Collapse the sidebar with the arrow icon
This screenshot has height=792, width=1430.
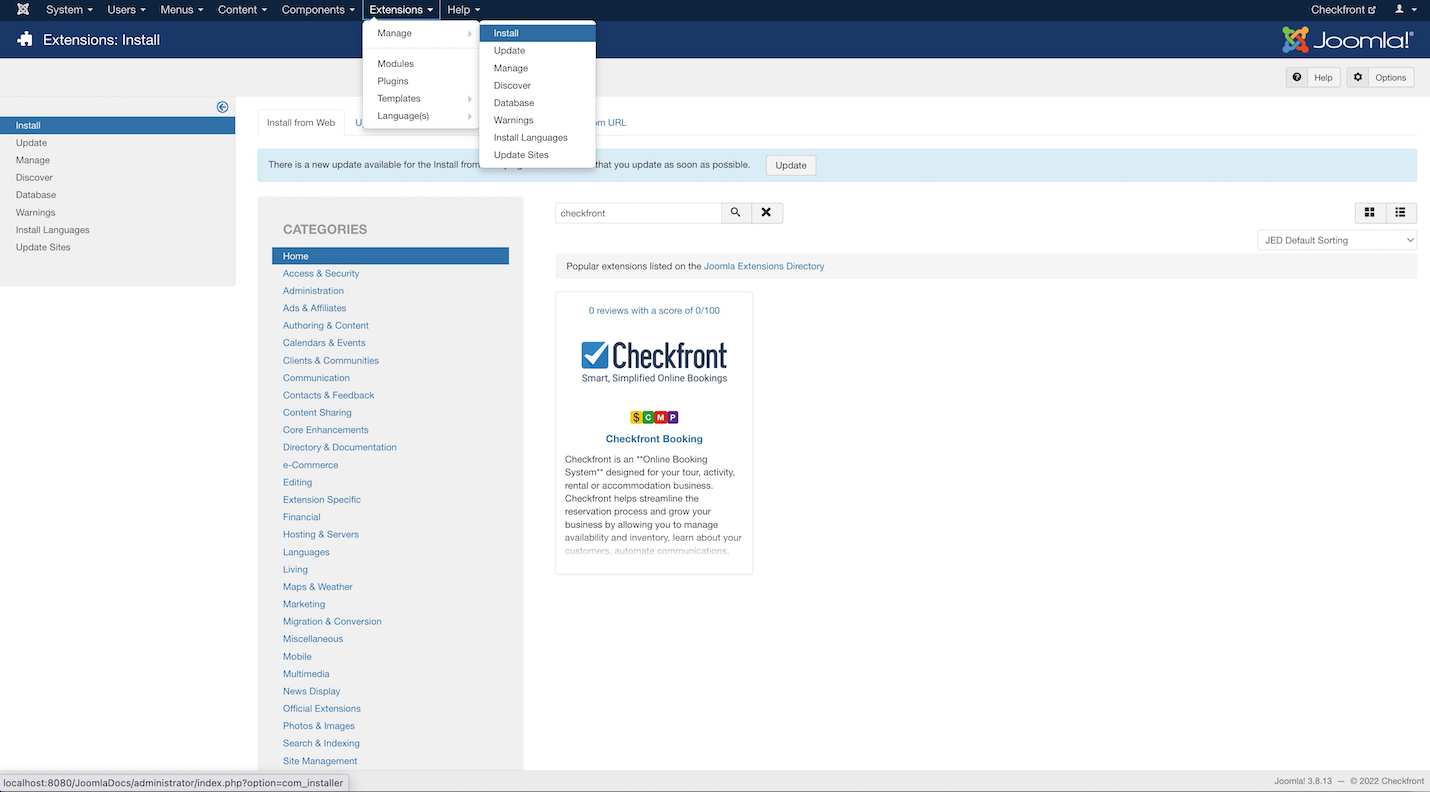(x=222, y=107)
